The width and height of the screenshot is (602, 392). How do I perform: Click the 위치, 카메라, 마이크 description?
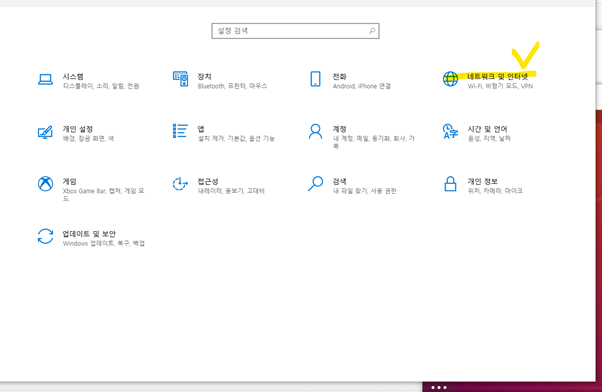click(495, 191)
